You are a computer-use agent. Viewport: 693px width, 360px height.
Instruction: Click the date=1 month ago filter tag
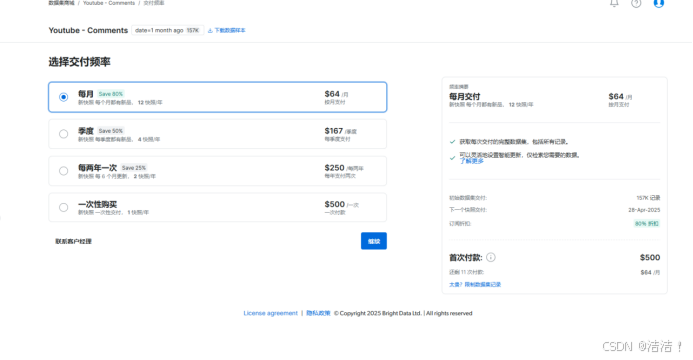(x=168, y=30)
